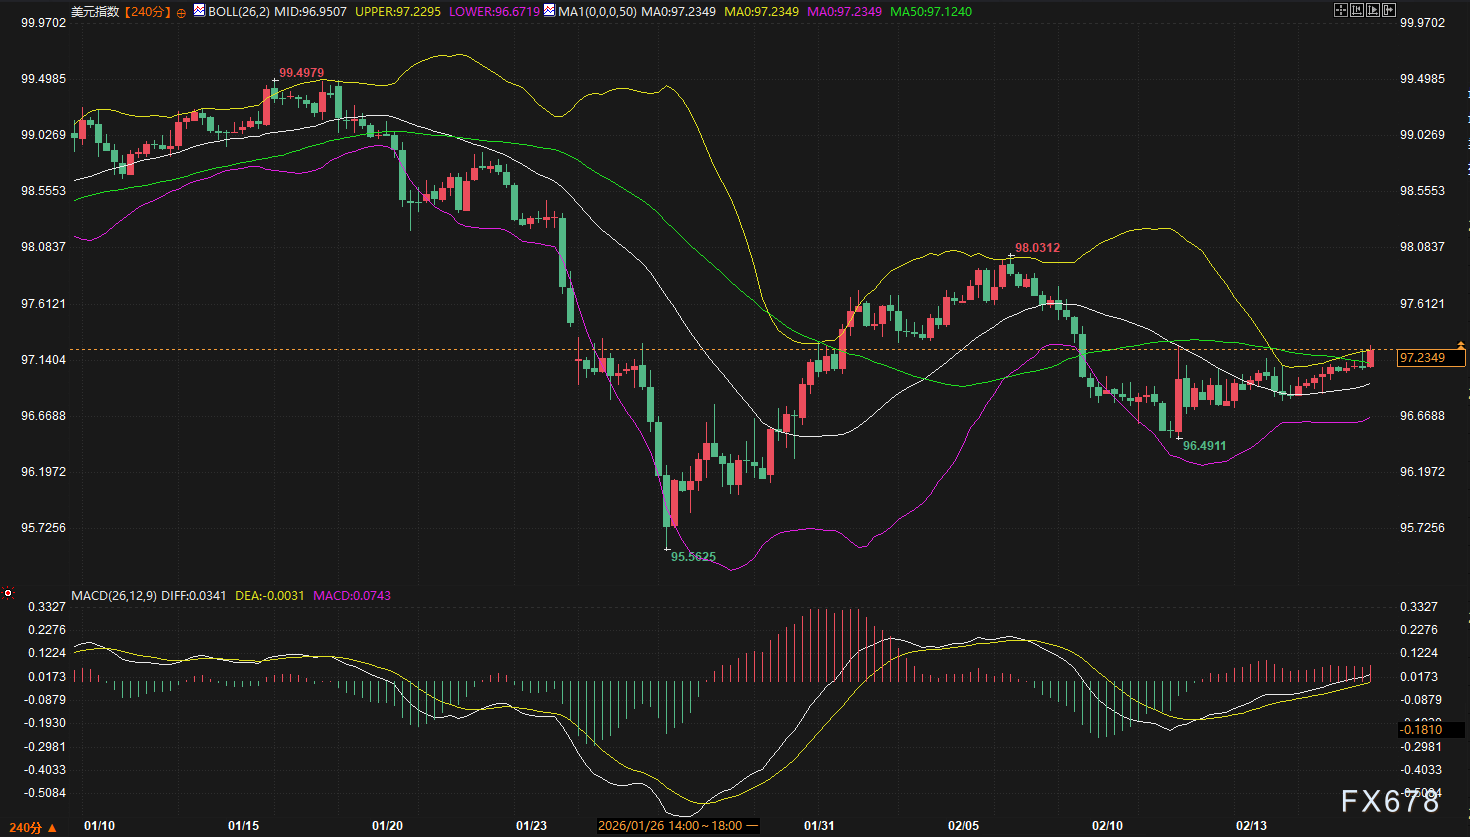Click the MACD(26,12,9) indicator label

113,596
